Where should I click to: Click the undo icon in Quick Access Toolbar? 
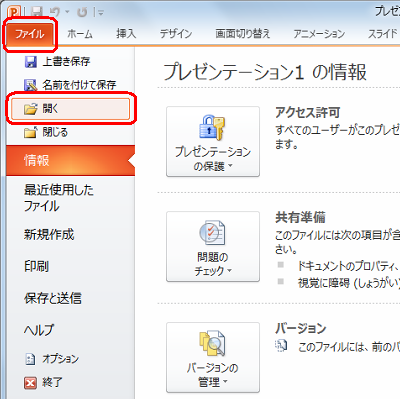55,12
